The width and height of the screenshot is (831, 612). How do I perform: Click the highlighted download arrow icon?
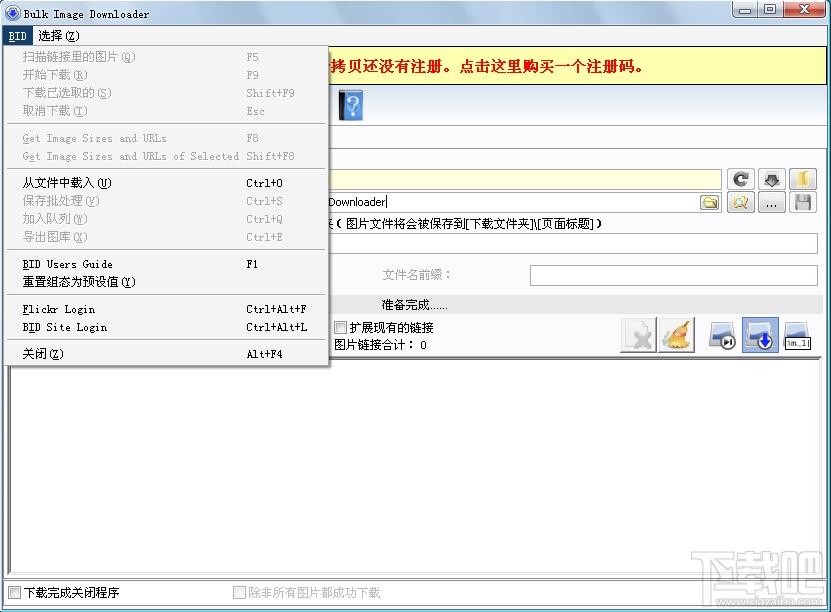[760, 335]
